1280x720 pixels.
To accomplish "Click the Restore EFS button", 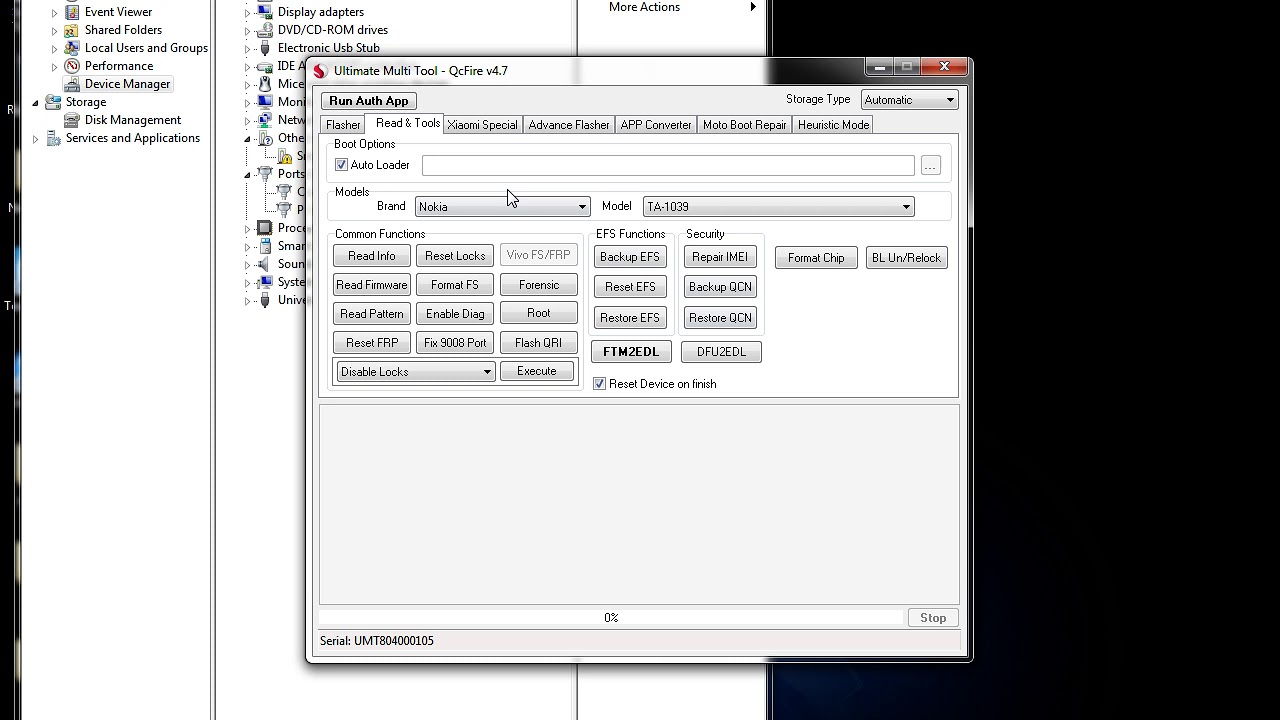I will [630, 318].
